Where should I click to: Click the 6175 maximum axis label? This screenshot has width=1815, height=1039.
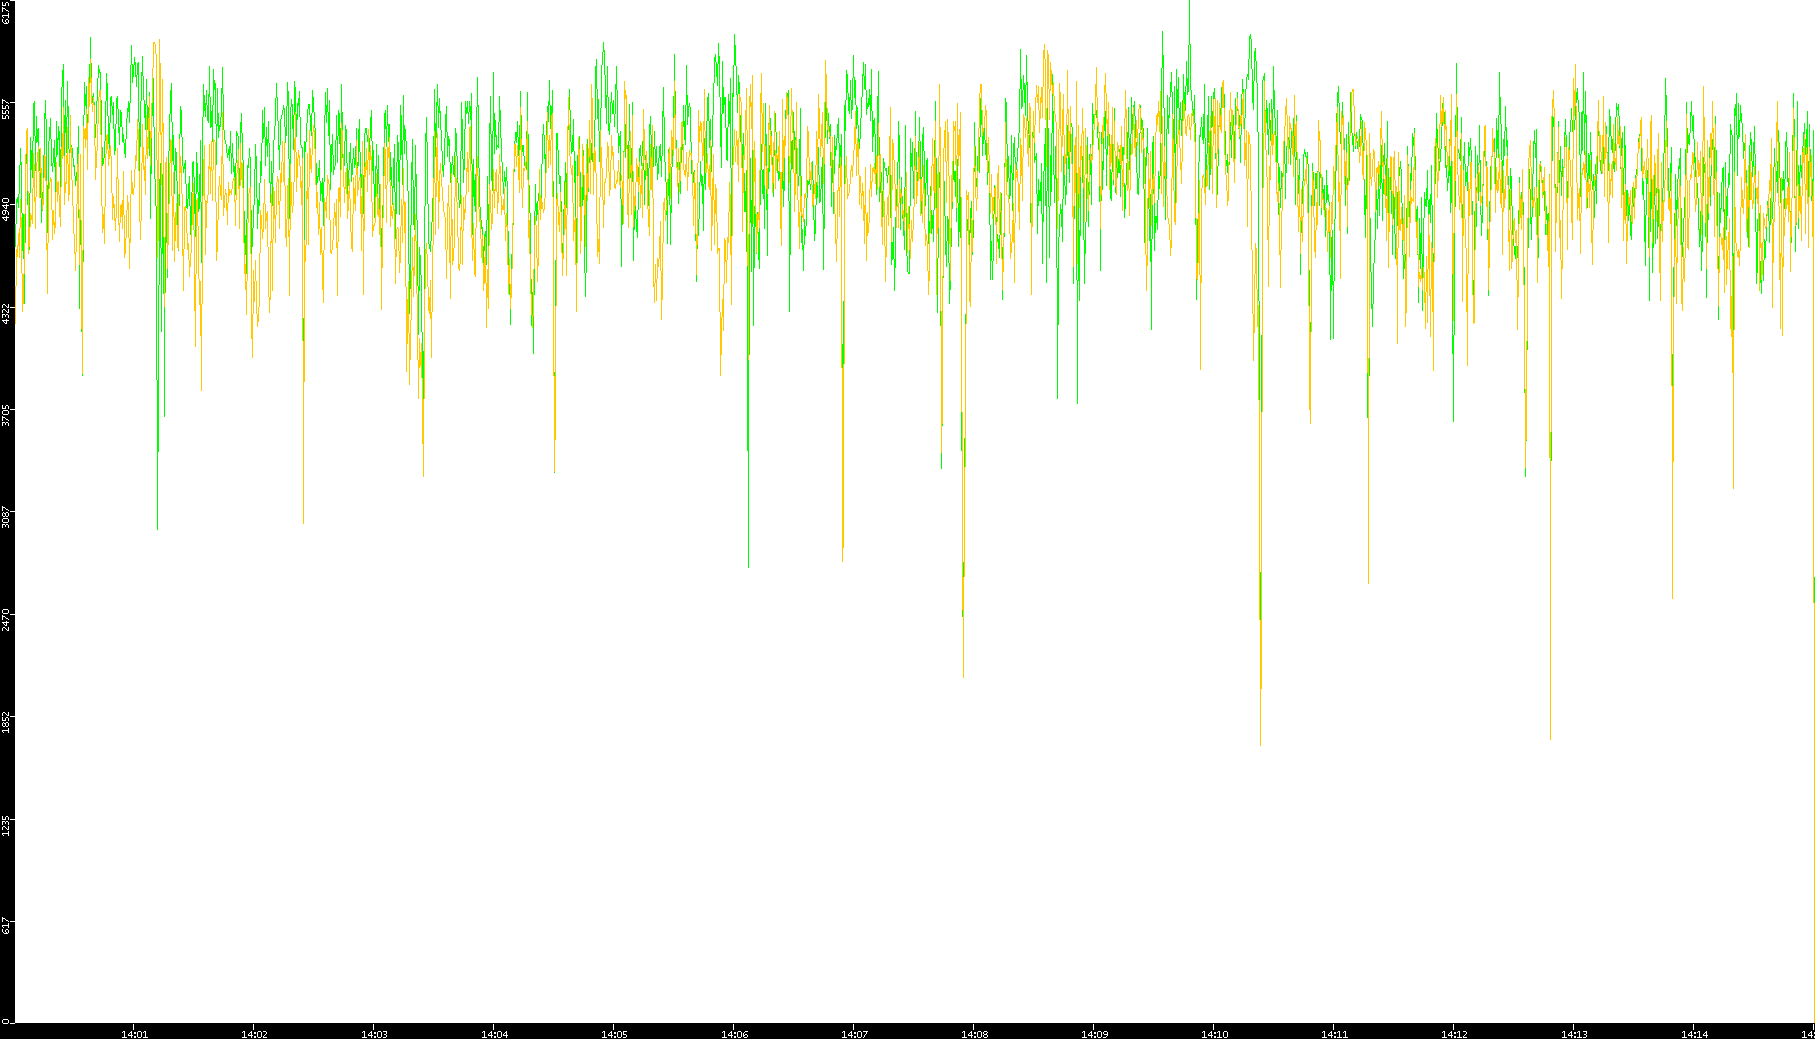point(6,13)
